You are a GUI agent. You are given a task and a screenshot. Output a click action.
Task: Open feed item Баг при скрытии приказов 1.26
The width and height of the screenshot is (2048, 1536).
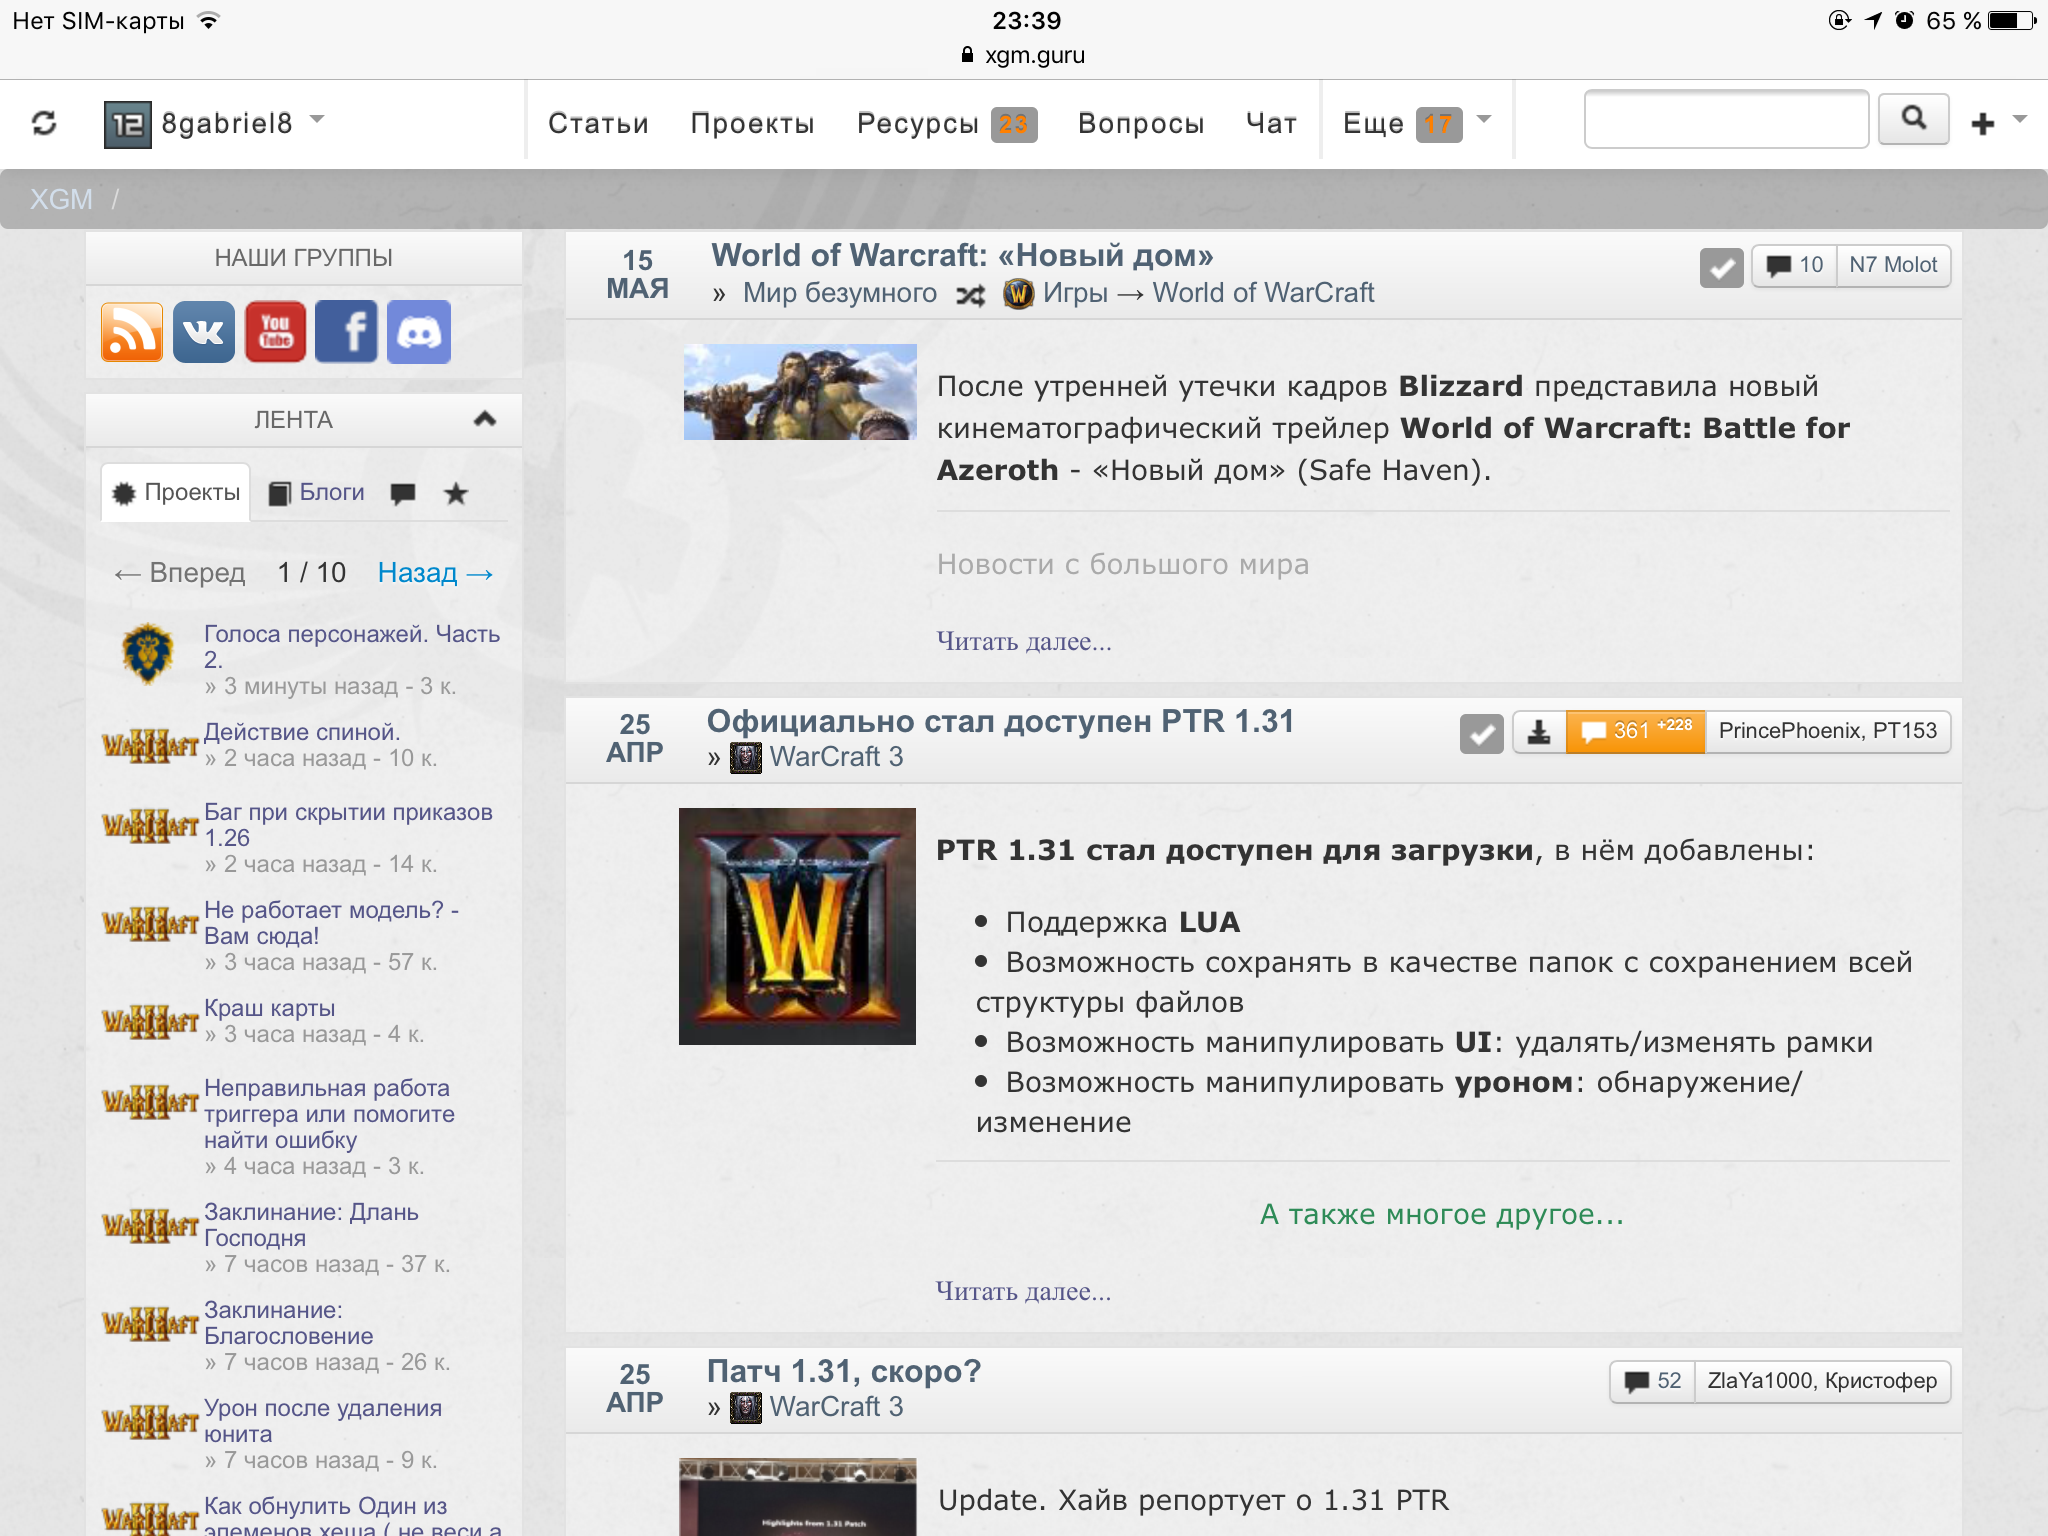[348, 824]
